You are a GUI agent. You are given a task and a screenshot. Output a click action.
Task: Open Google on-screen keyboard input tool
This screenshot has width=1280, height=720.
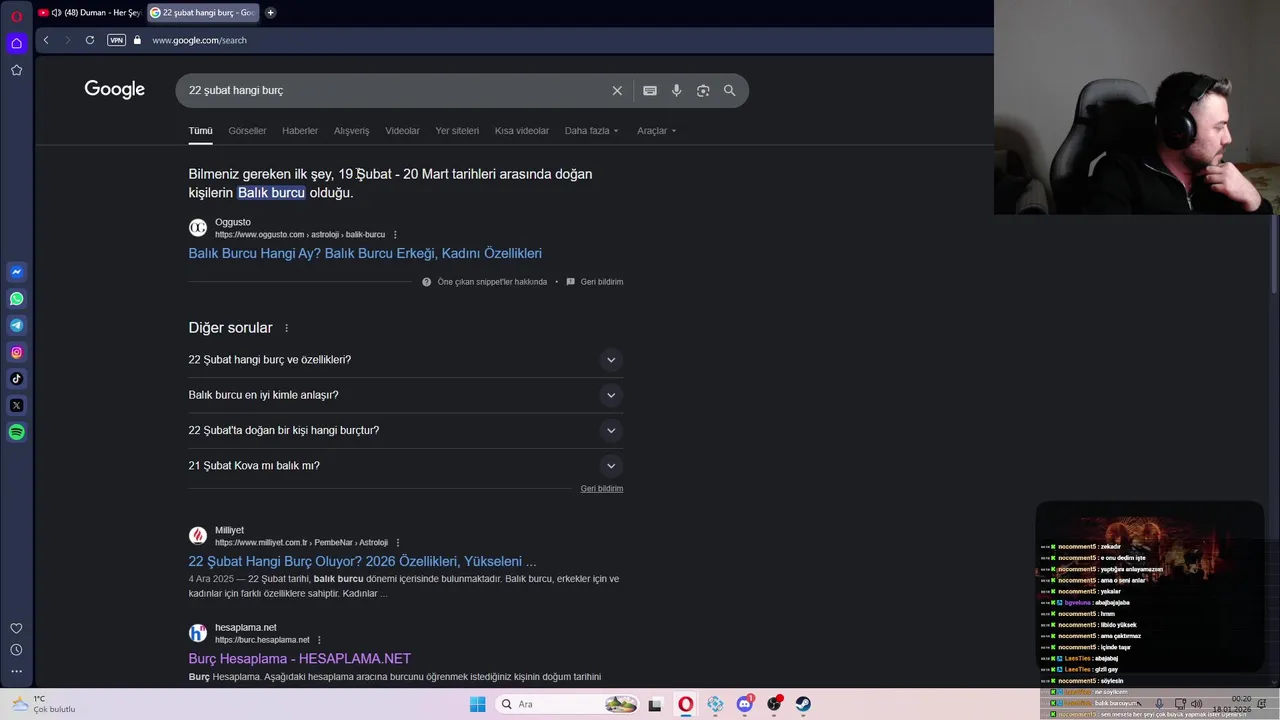click(650, 90)
